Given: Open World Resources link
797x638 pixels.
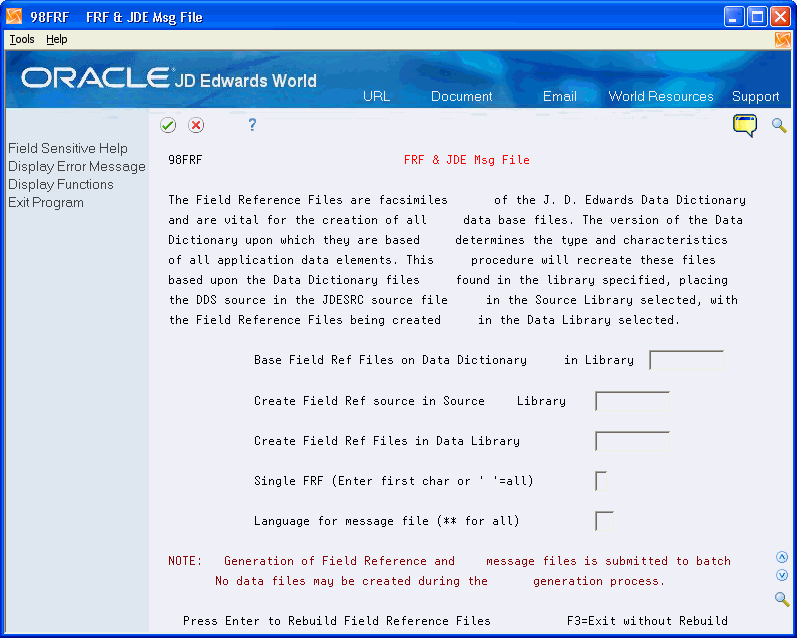Looking at the screenshot, I should (661, 96).
